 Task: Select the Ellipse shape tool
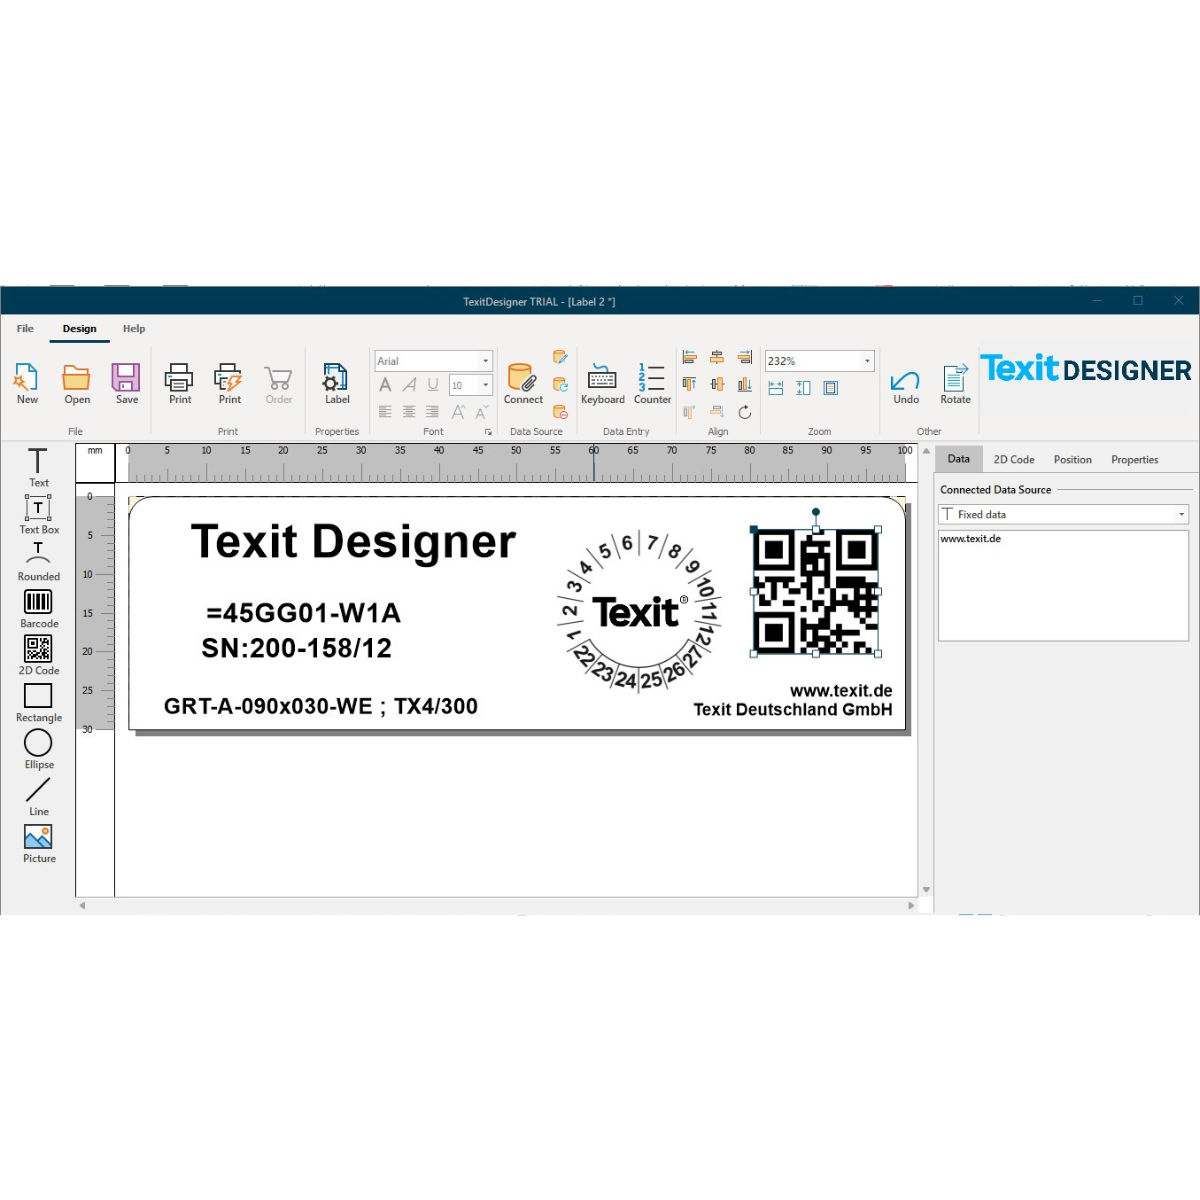(x=38, y=749)
